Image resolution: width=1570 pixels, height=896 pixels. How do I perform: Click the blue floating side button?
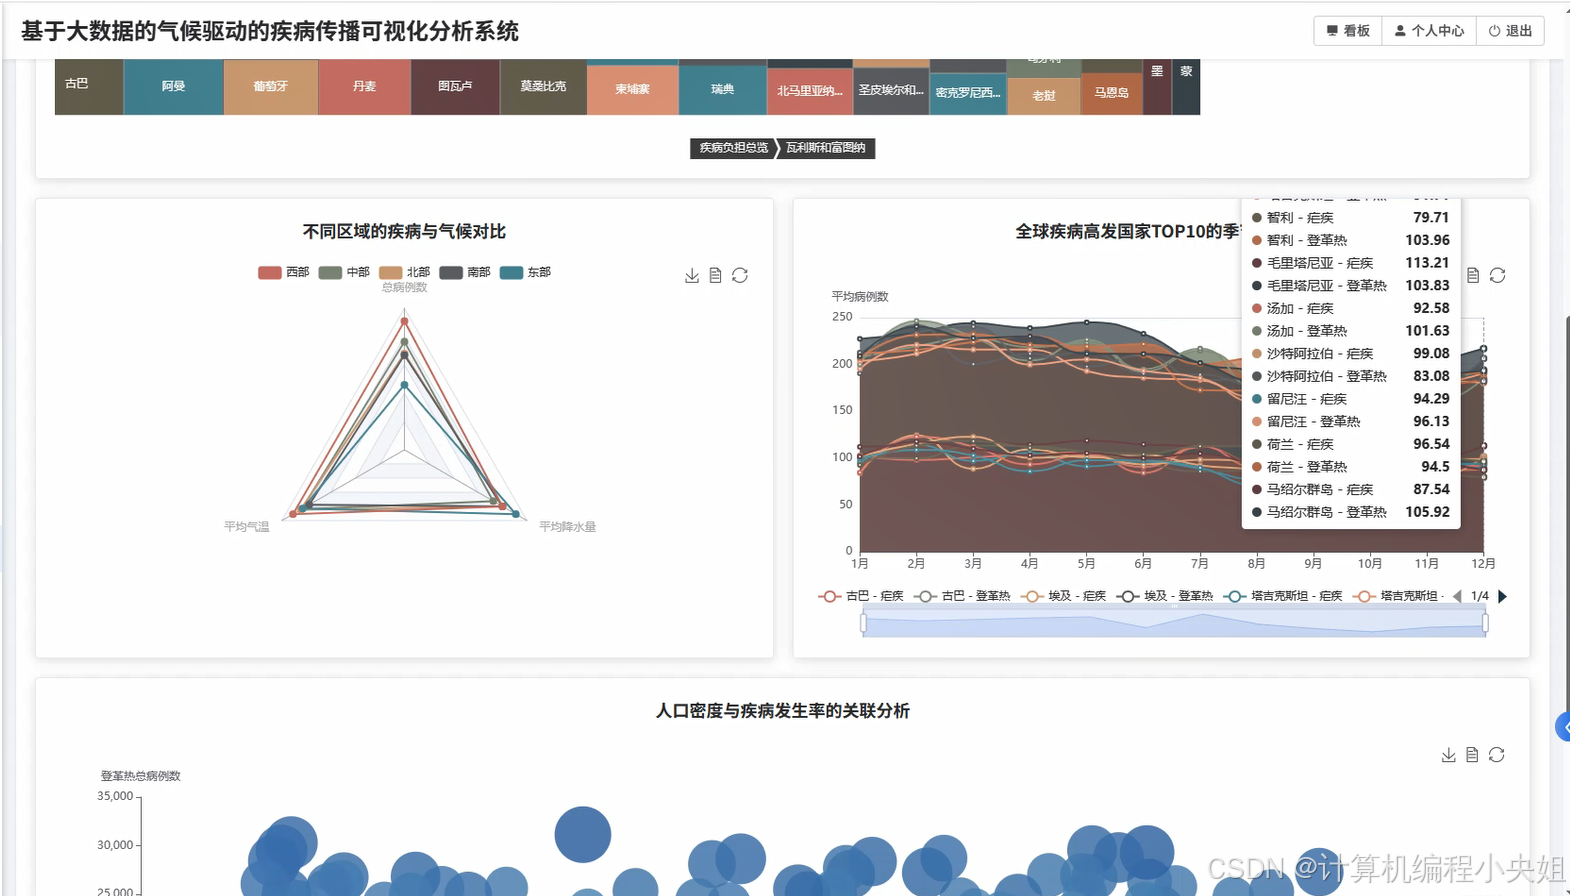click(1563, 727)
